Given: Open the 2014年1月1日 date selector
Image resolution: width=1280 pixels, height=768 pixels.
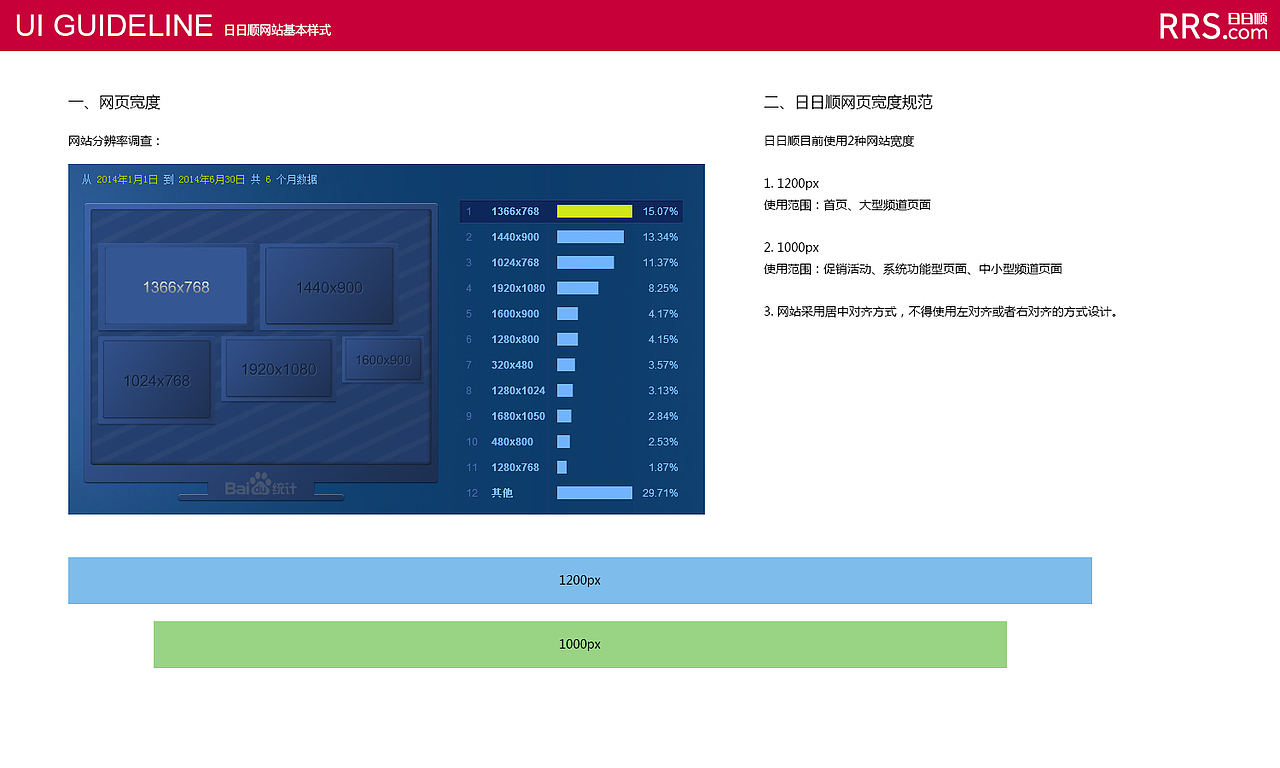Looking at the screenshot, I should point(126,179).
